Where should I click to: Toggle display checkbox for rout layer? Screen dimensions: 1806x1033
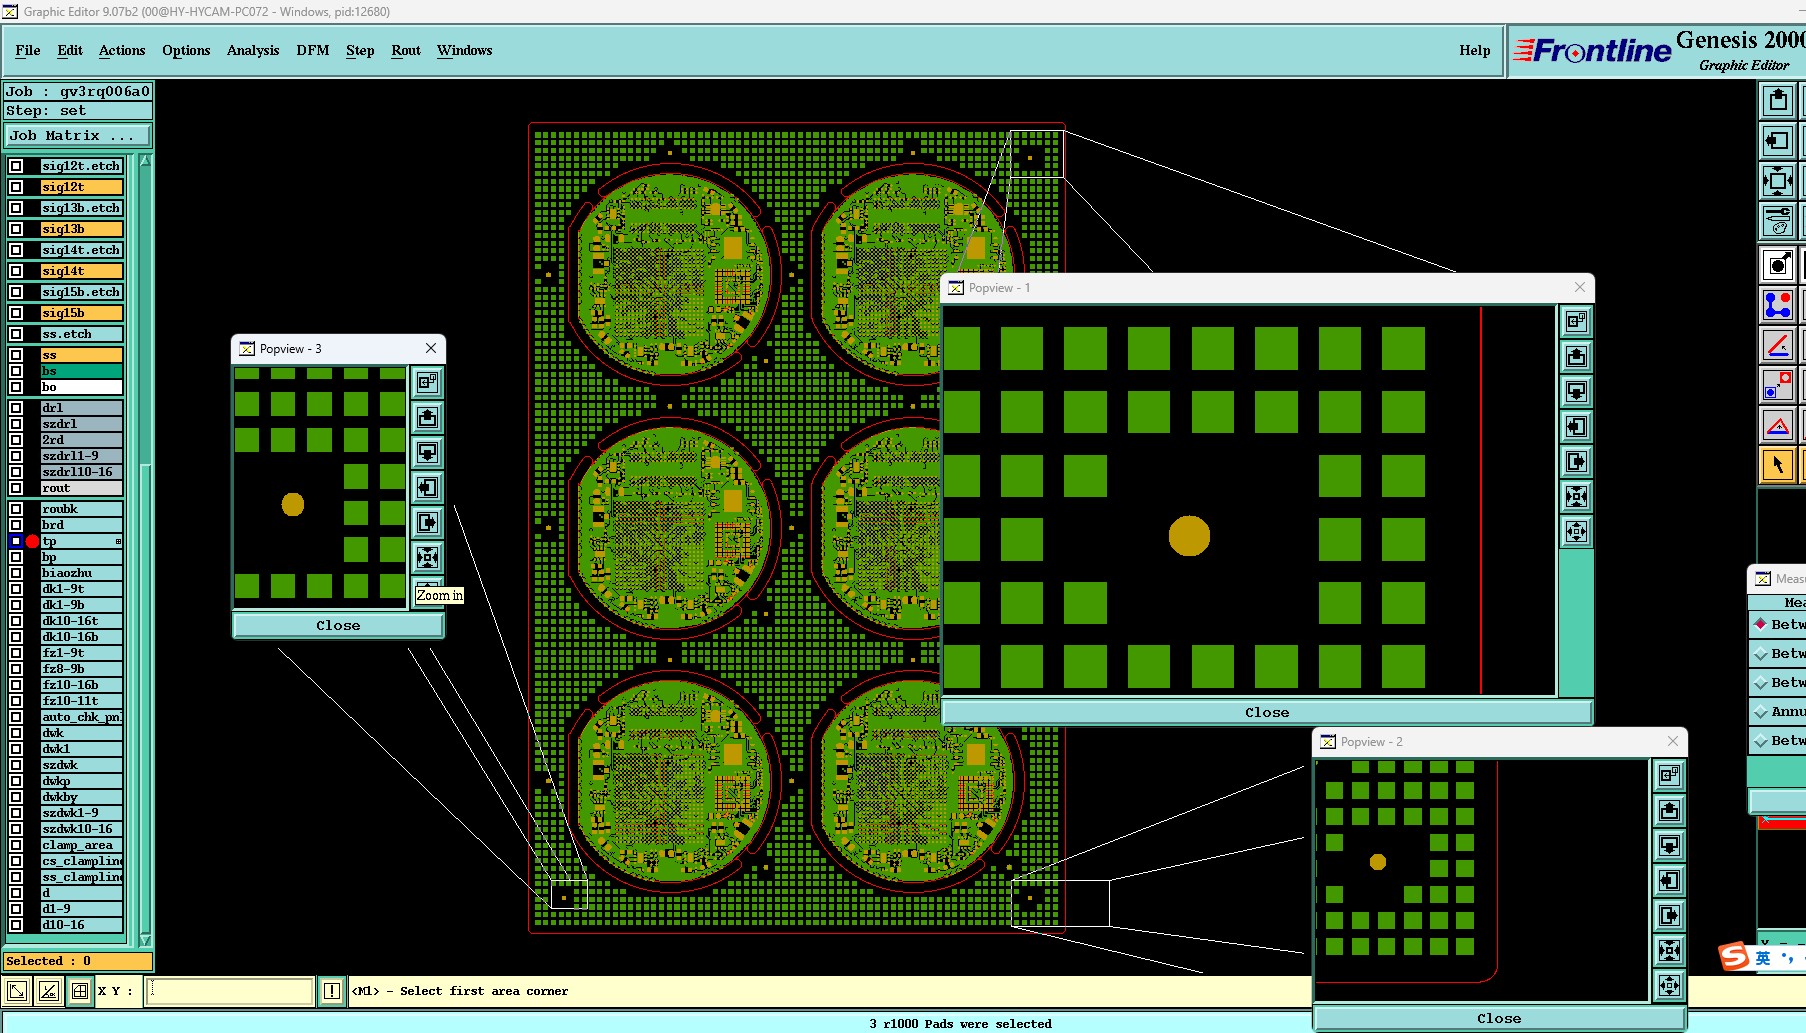(x=16, y=488)
